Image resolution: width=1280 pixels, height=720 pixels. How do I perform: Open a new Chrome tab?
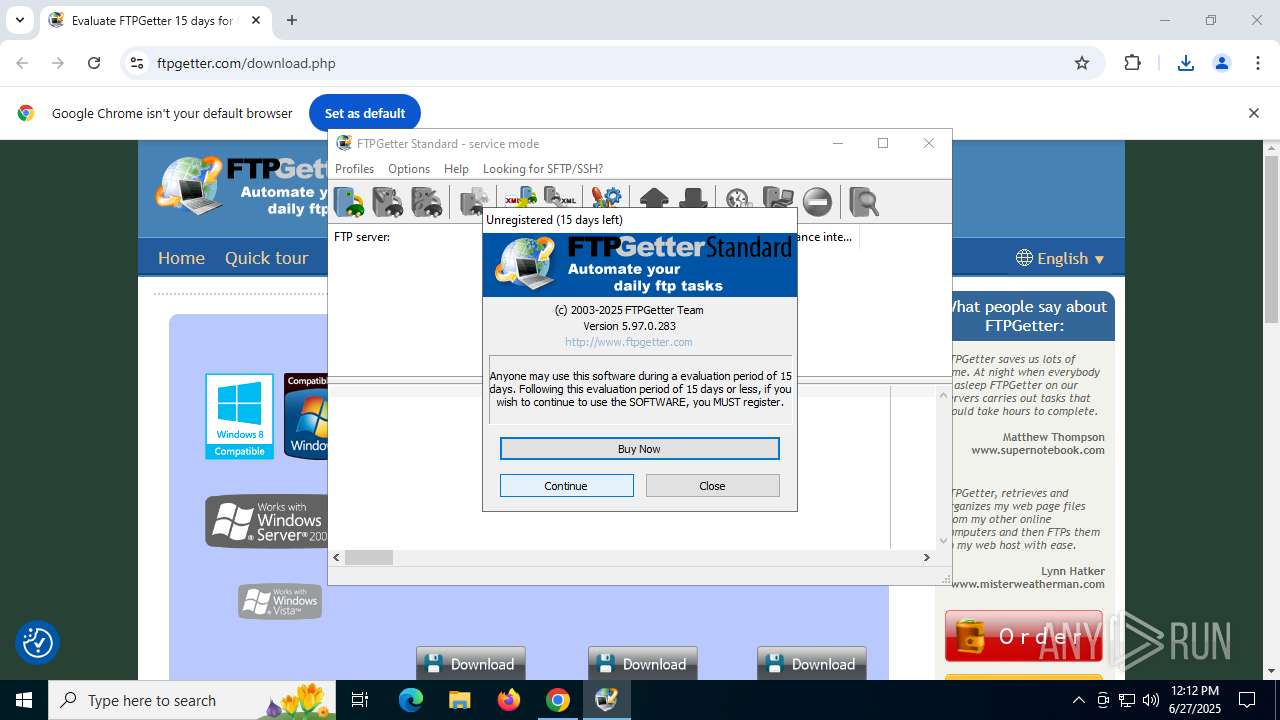[x=292, y=20]
